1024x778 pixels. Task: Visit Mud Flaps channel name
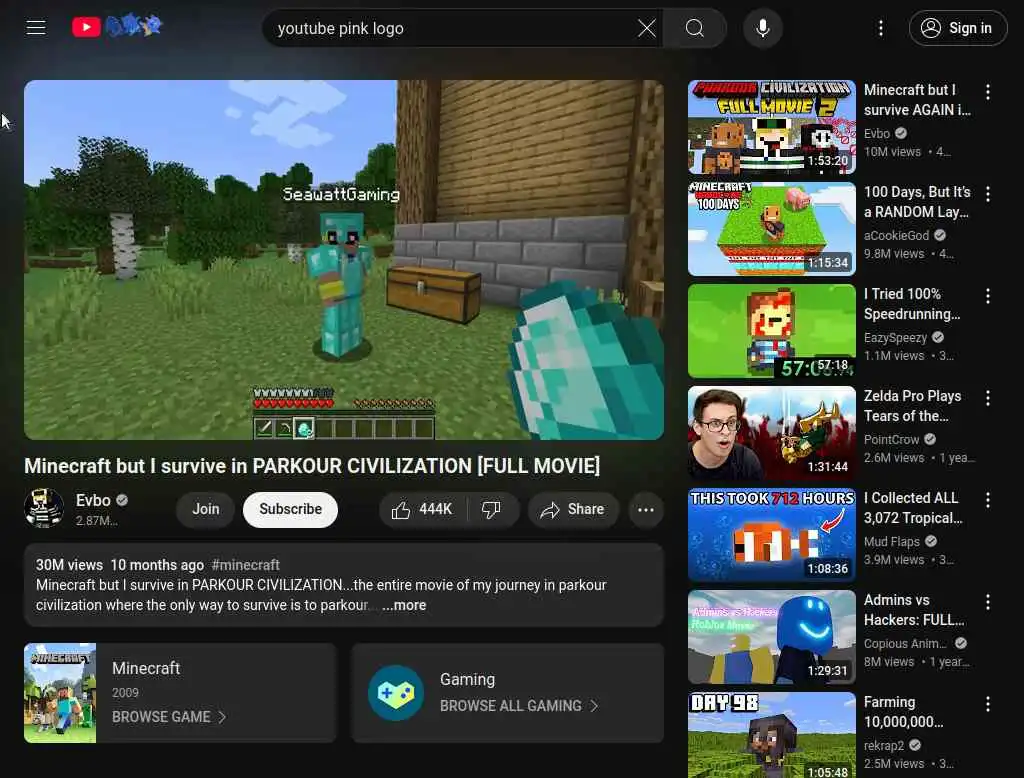[891, 542]
